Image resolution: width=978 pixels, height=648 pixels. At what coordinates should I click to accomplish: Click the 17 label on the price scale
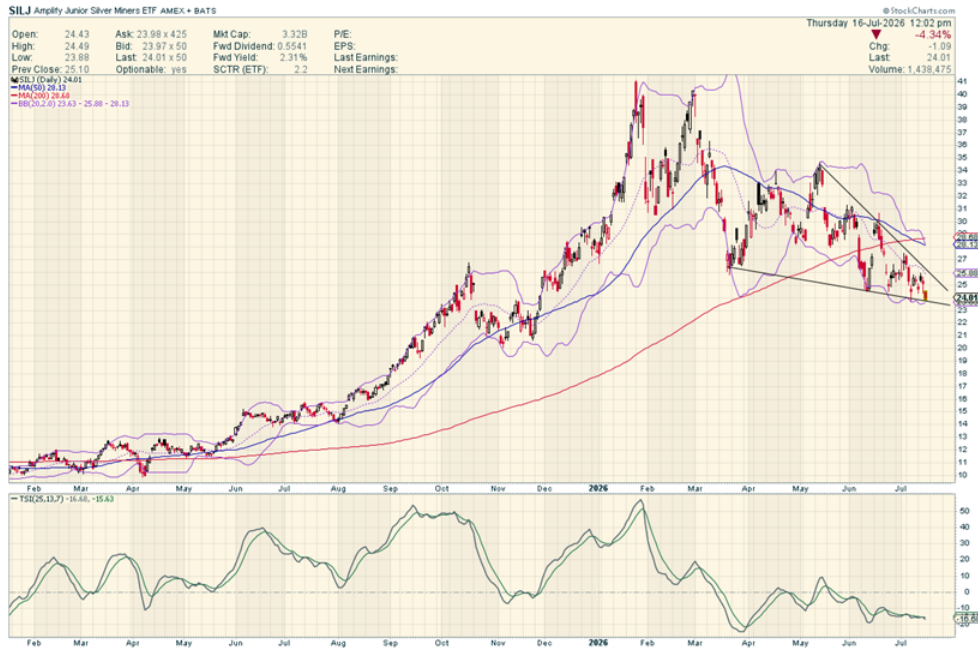(x=962, y=387)
